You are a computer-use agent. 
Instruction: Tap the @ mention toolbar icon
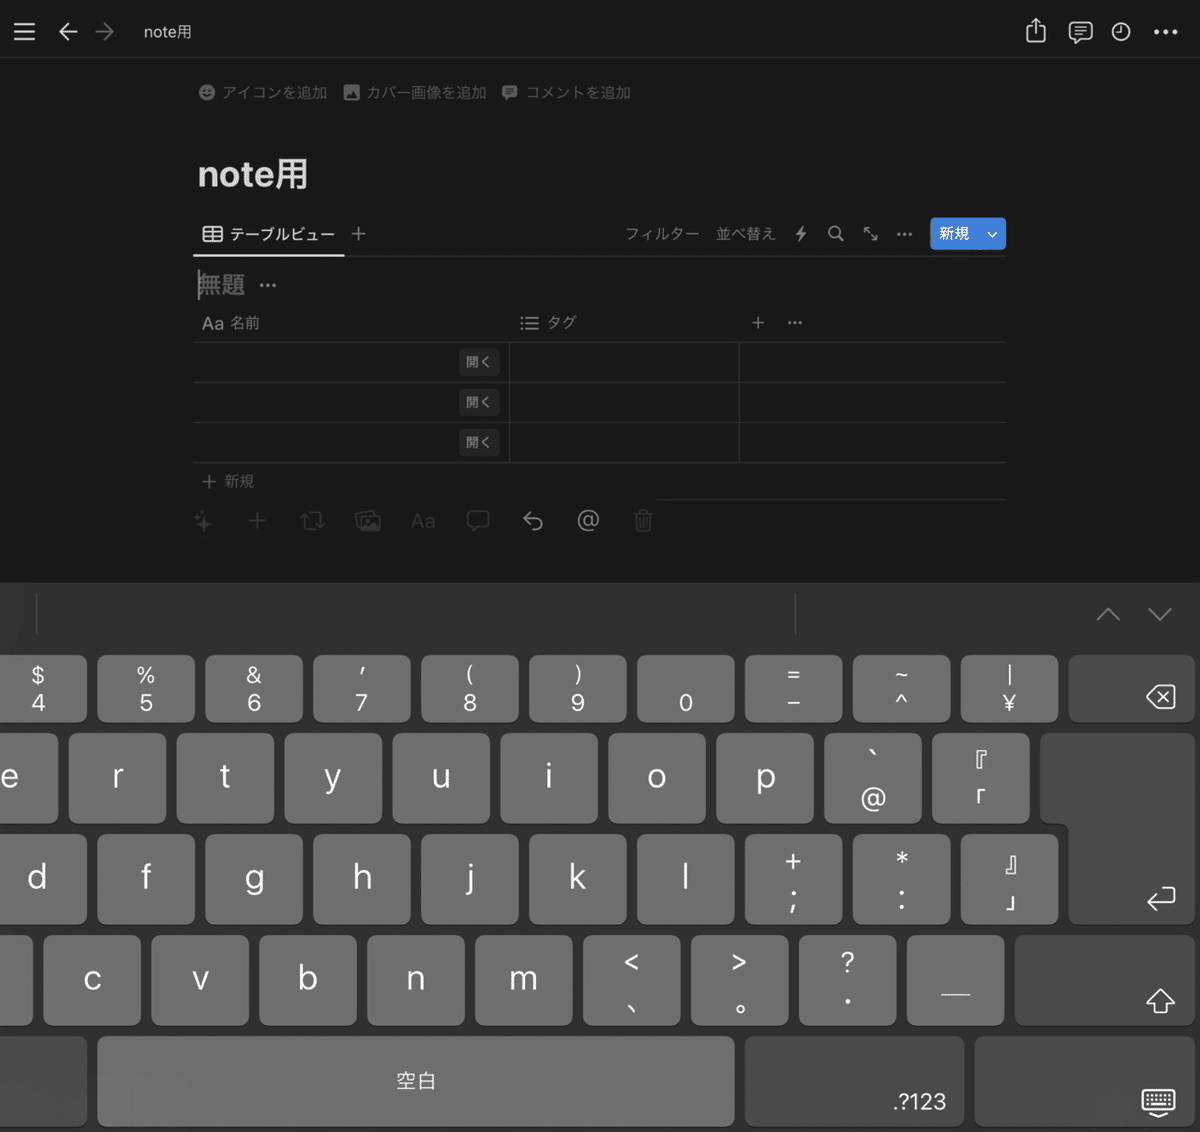pos(588,521)
